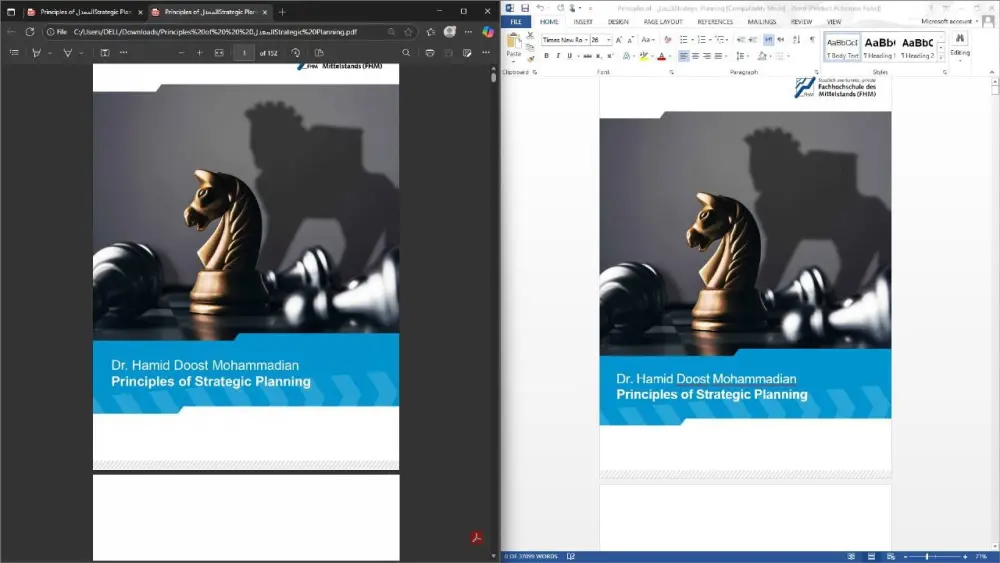Open Word proofing status icon

571,557
